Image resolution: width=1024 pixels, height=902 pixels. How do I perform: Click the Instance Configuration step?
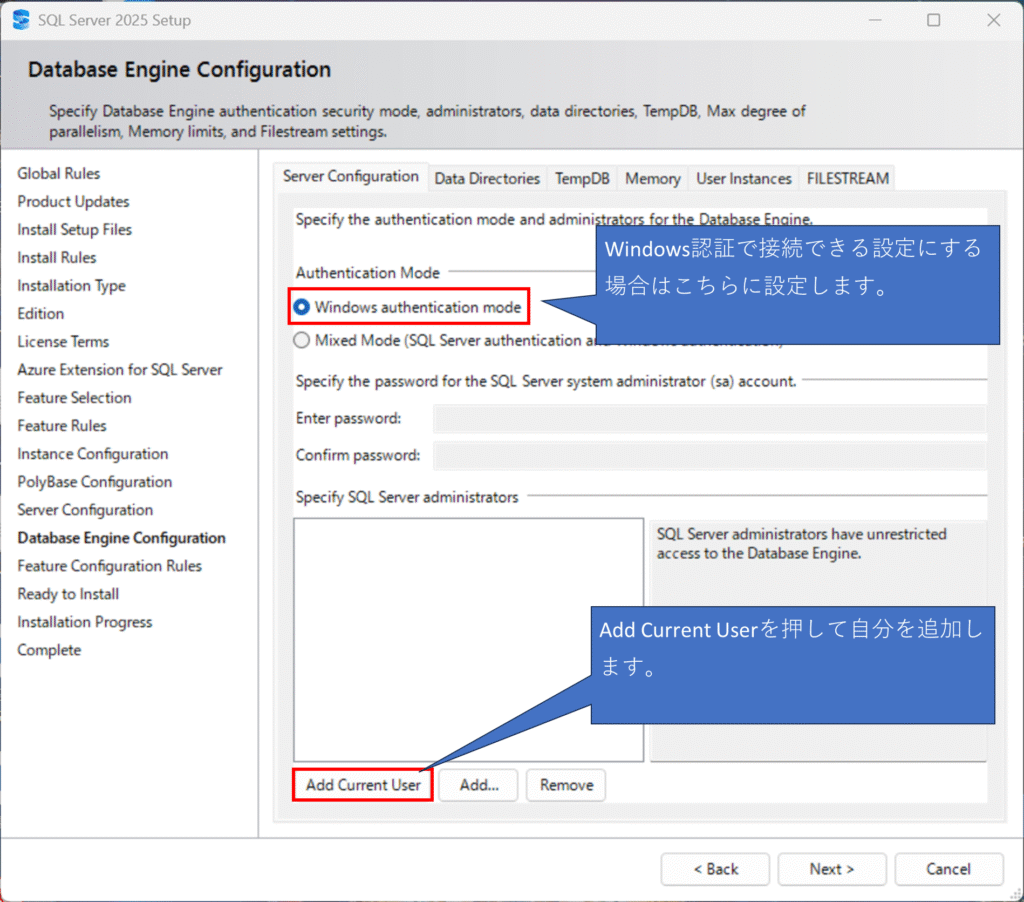point(93,455)
